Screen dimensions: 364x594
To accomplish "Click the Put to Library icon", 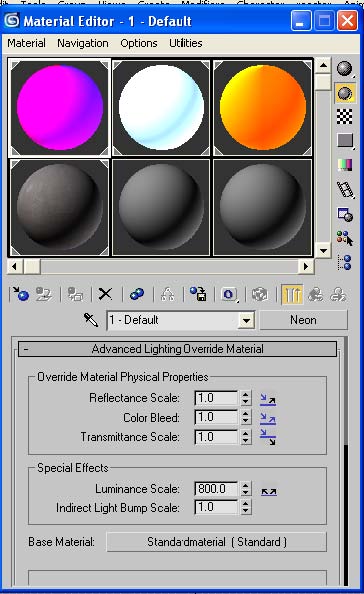I will (198, 294).
